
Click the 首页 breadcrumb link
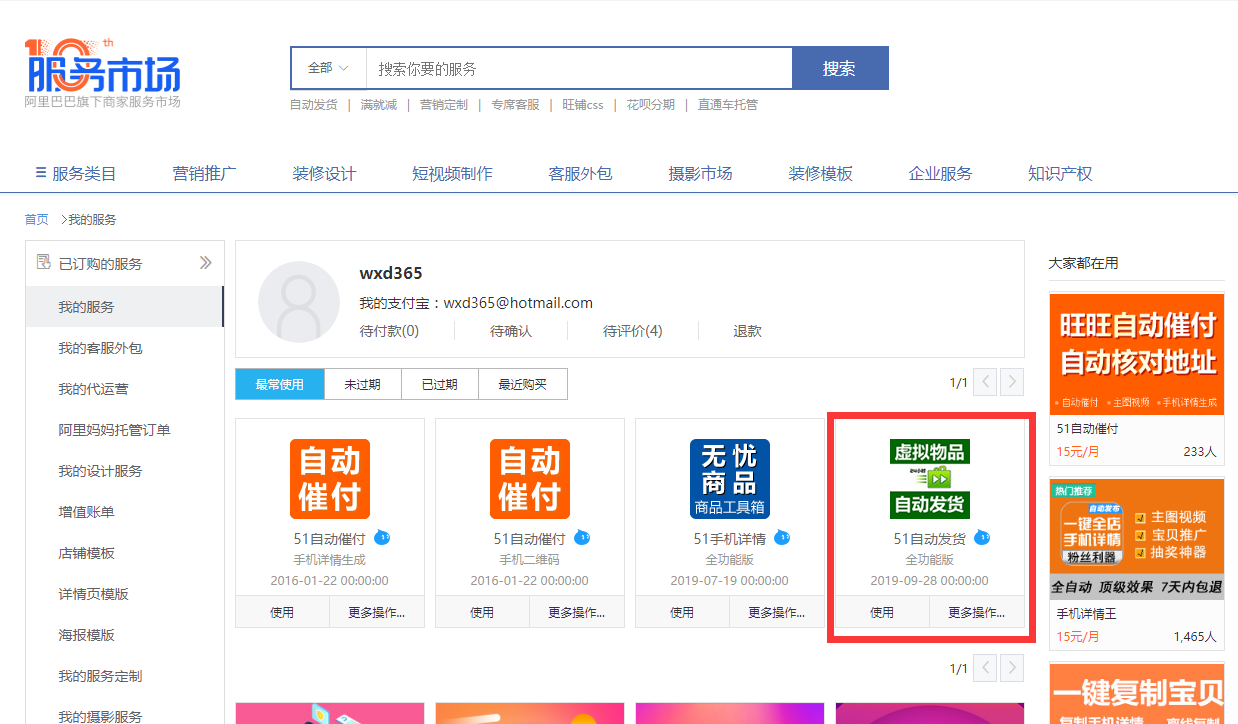[36, 219]
